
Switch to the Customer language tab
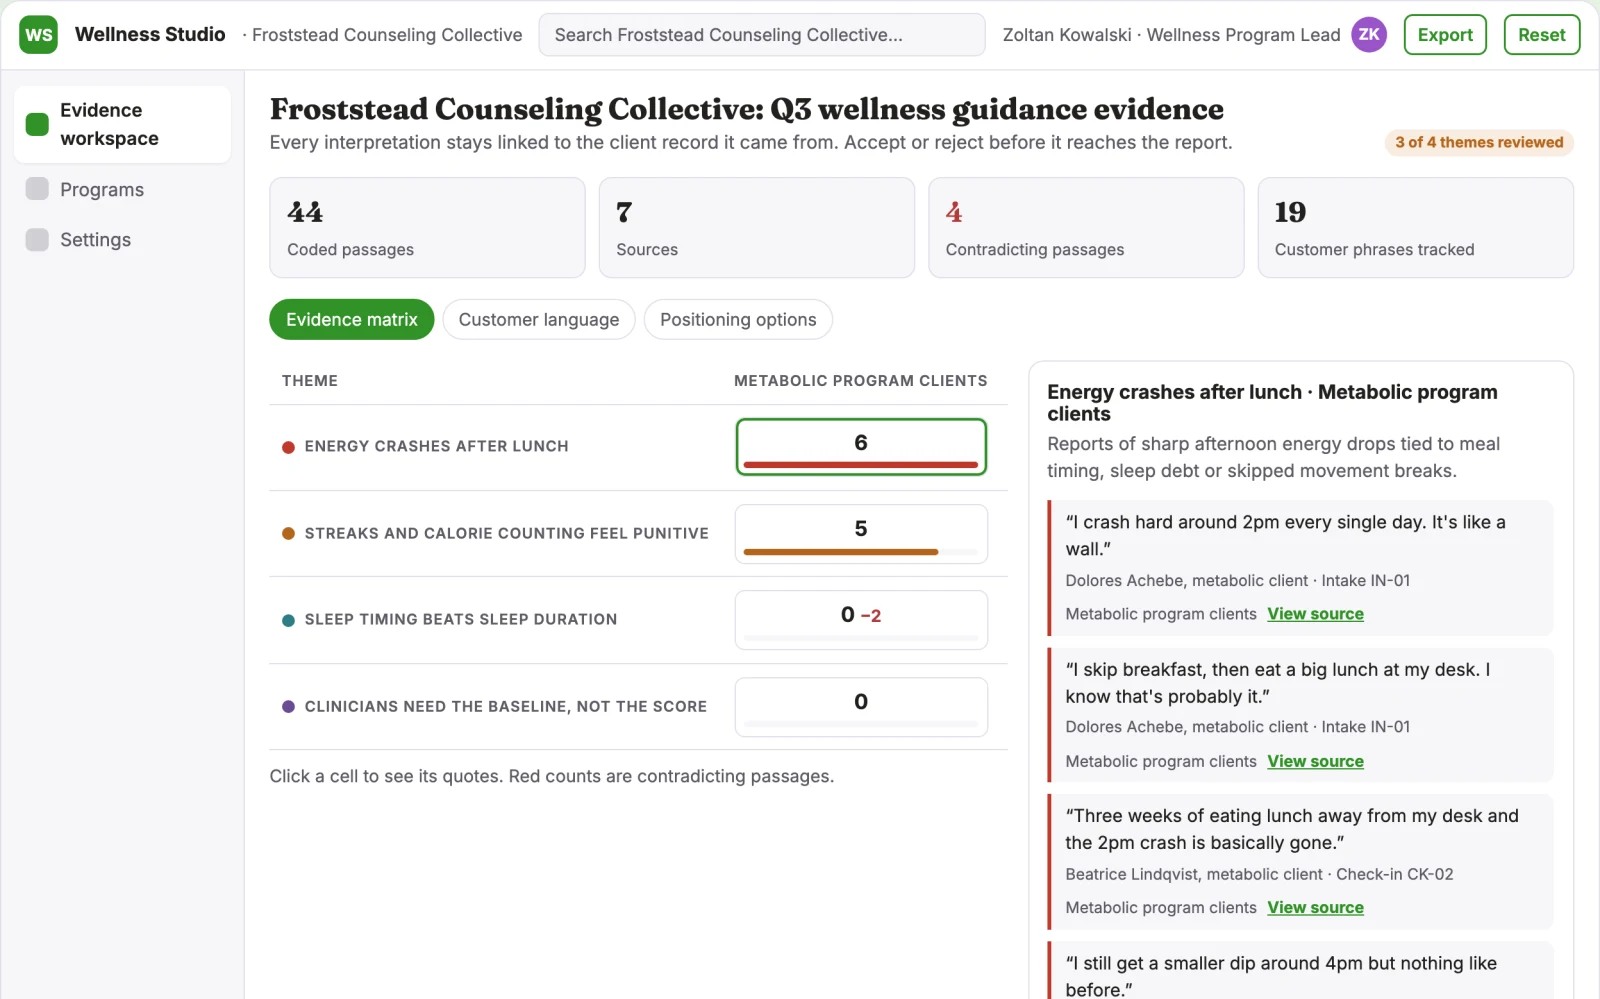pyautogui.click(x=538, y=320)
